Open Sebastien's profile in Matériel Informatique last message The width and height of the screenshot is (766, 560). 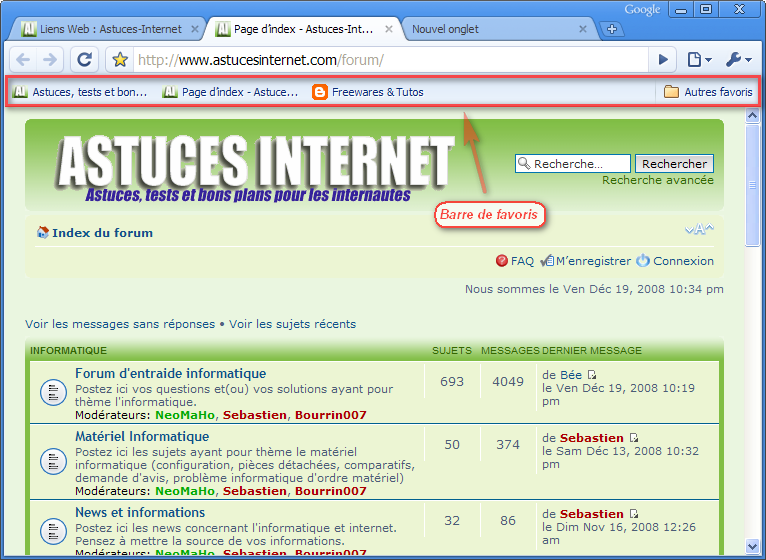click(x=592, y=438)
